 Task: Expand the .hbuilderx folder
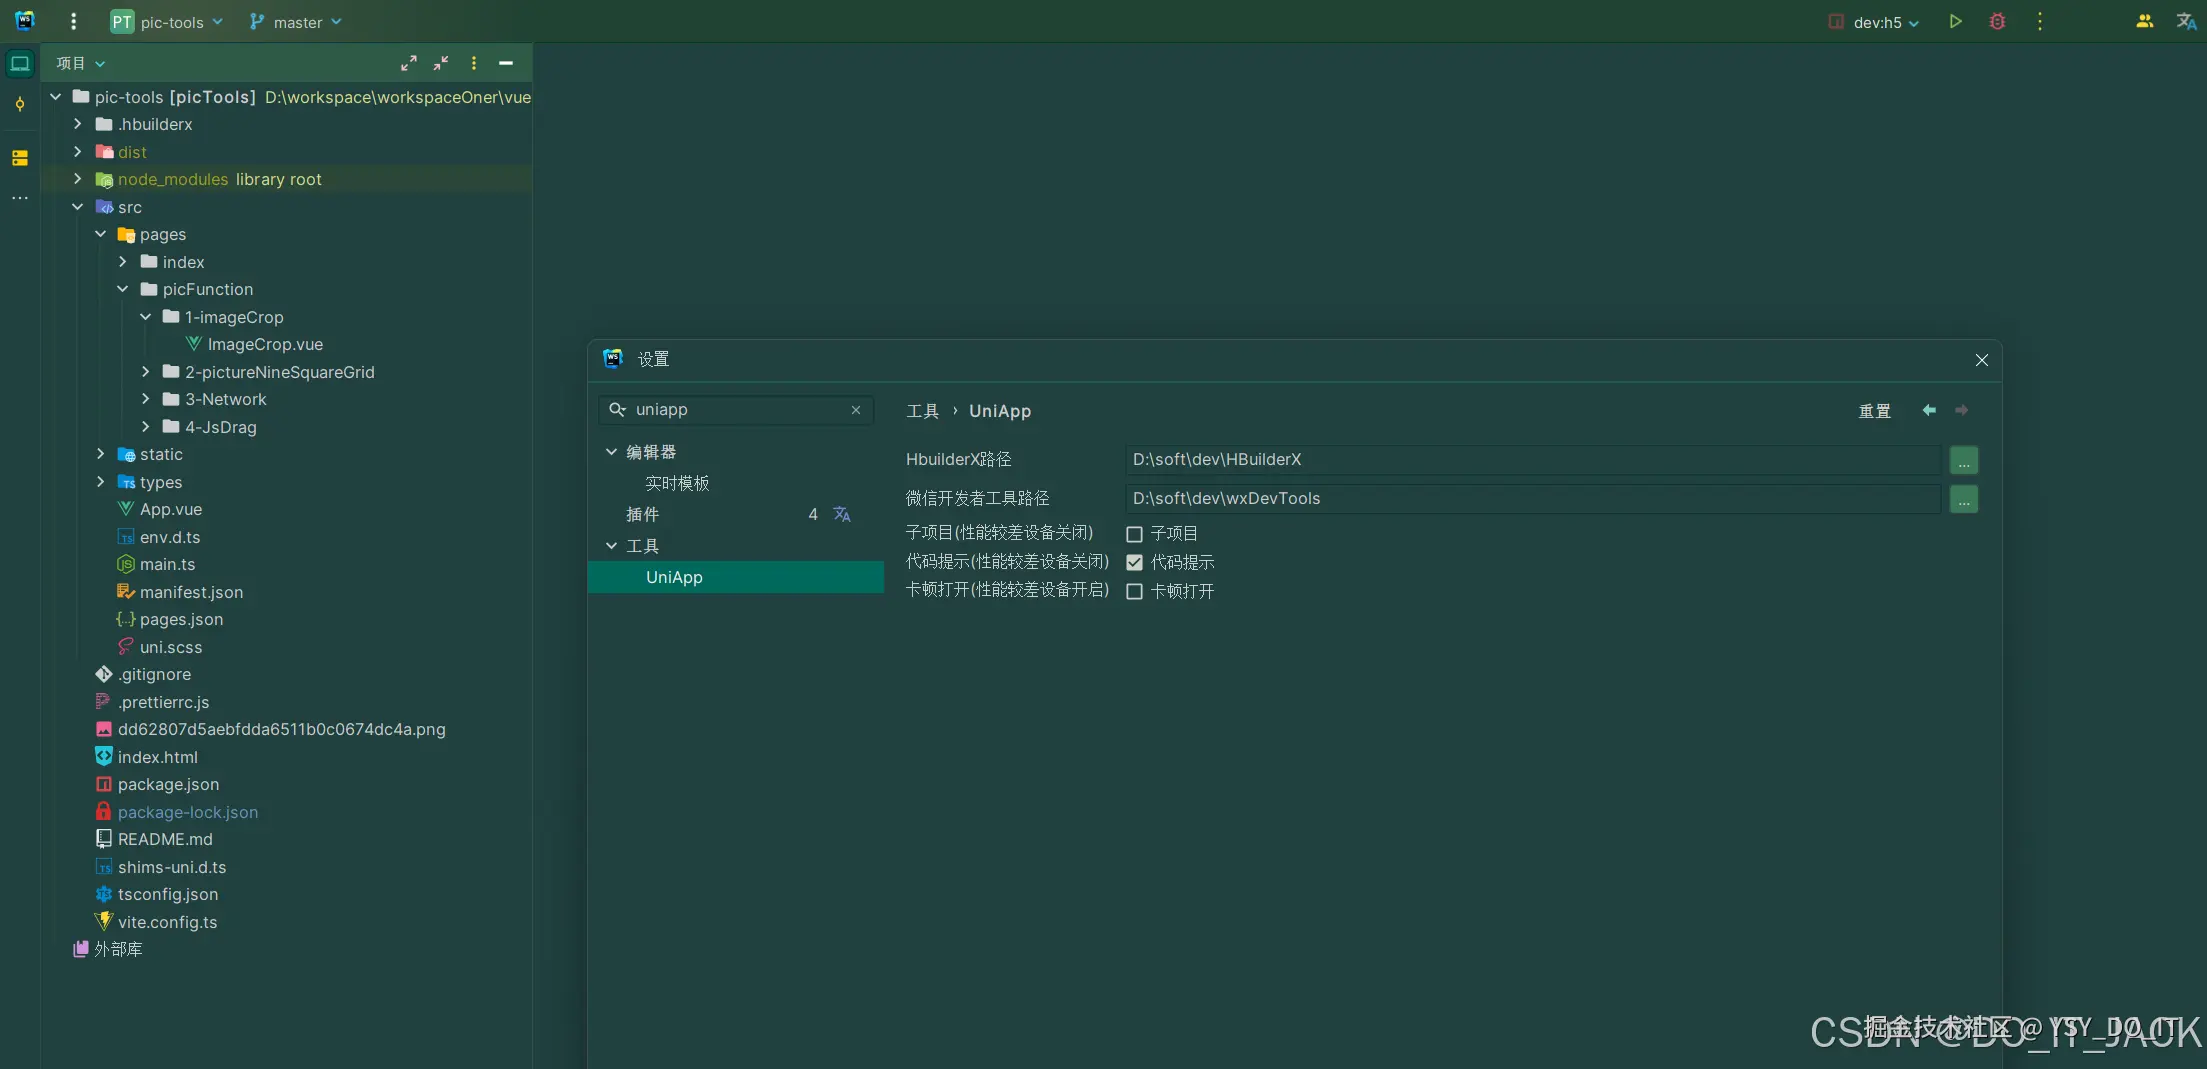pyautogui.click(x=77, y=124)
